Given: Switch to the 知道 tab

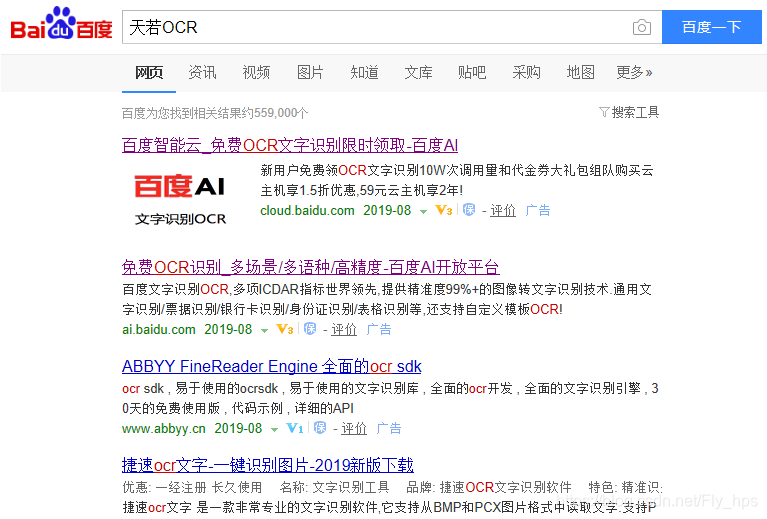Looking at the screenshot, I should 364,72.
